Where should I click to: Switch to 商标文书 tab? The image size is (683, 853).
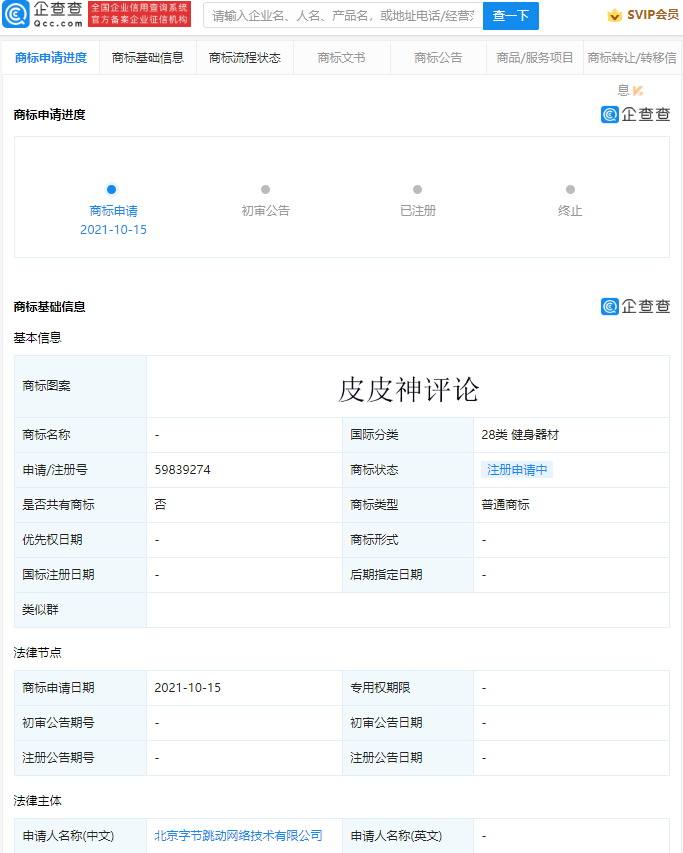click(x=342, y=58)
